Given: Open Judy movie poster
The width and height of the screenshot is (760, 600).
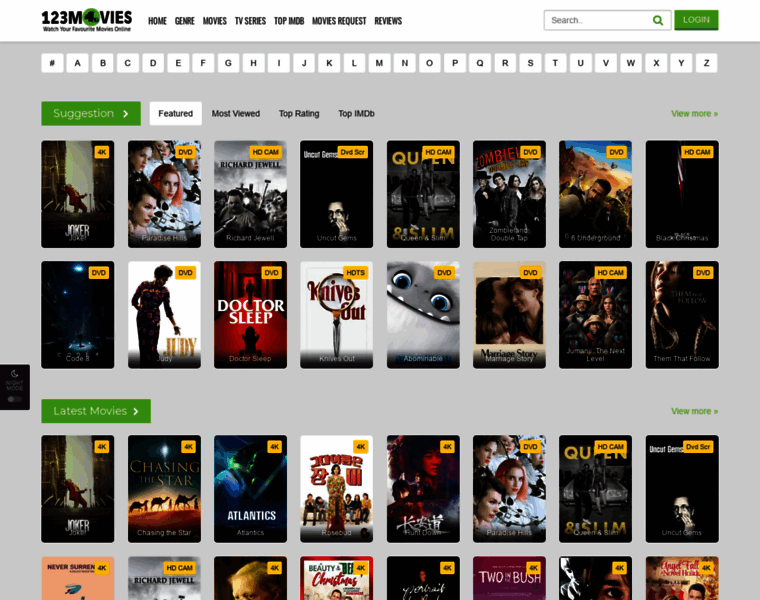Looking at the screenshot, I should (x=164, y=315).
